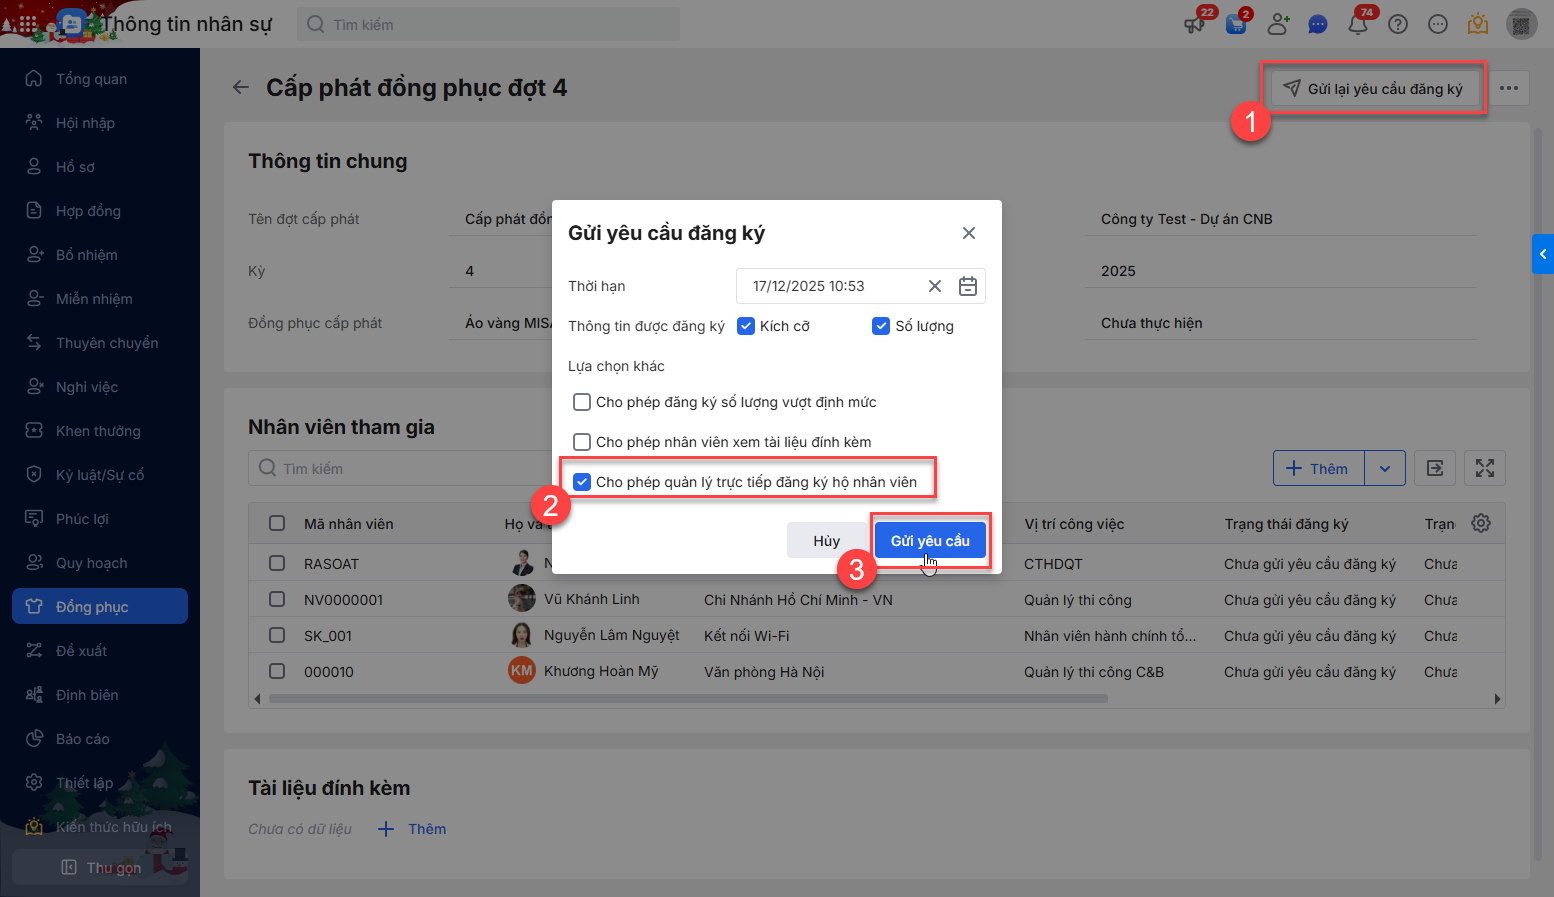Click the export icon beside Thêm button
The height and width of the screenshot is (897, 1554).
tap(1435, 468)
